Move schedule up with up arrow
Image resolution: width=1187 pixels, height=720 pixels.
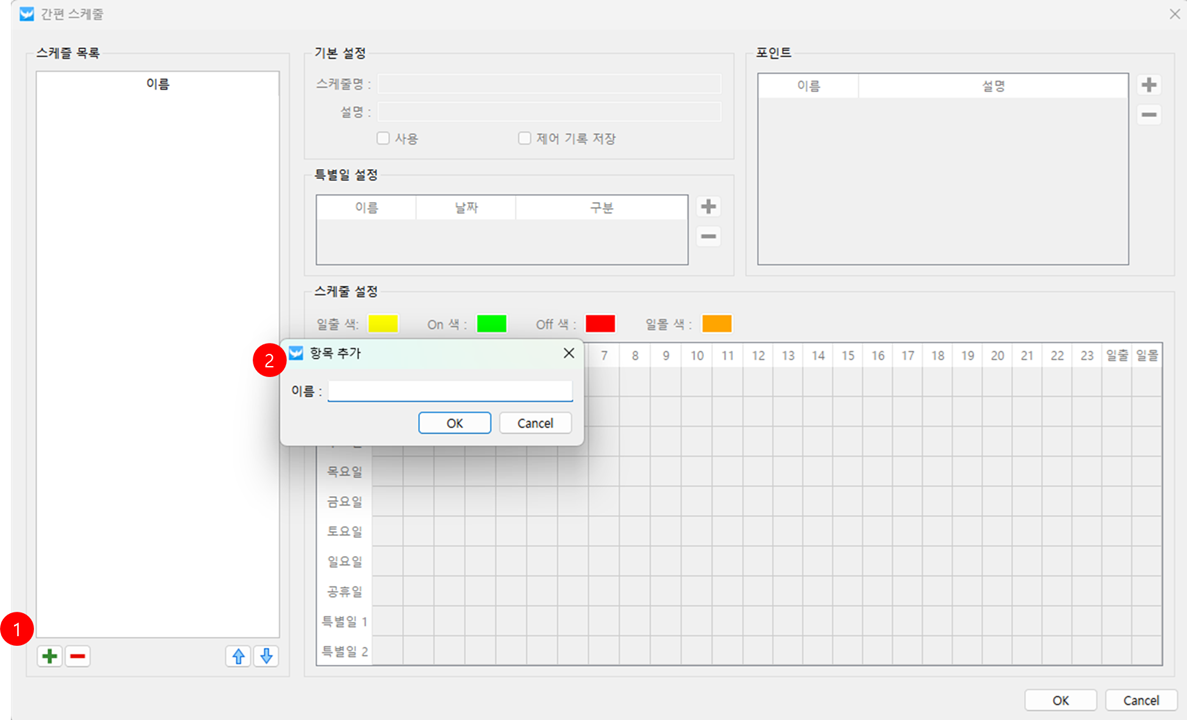click(238, 657)
